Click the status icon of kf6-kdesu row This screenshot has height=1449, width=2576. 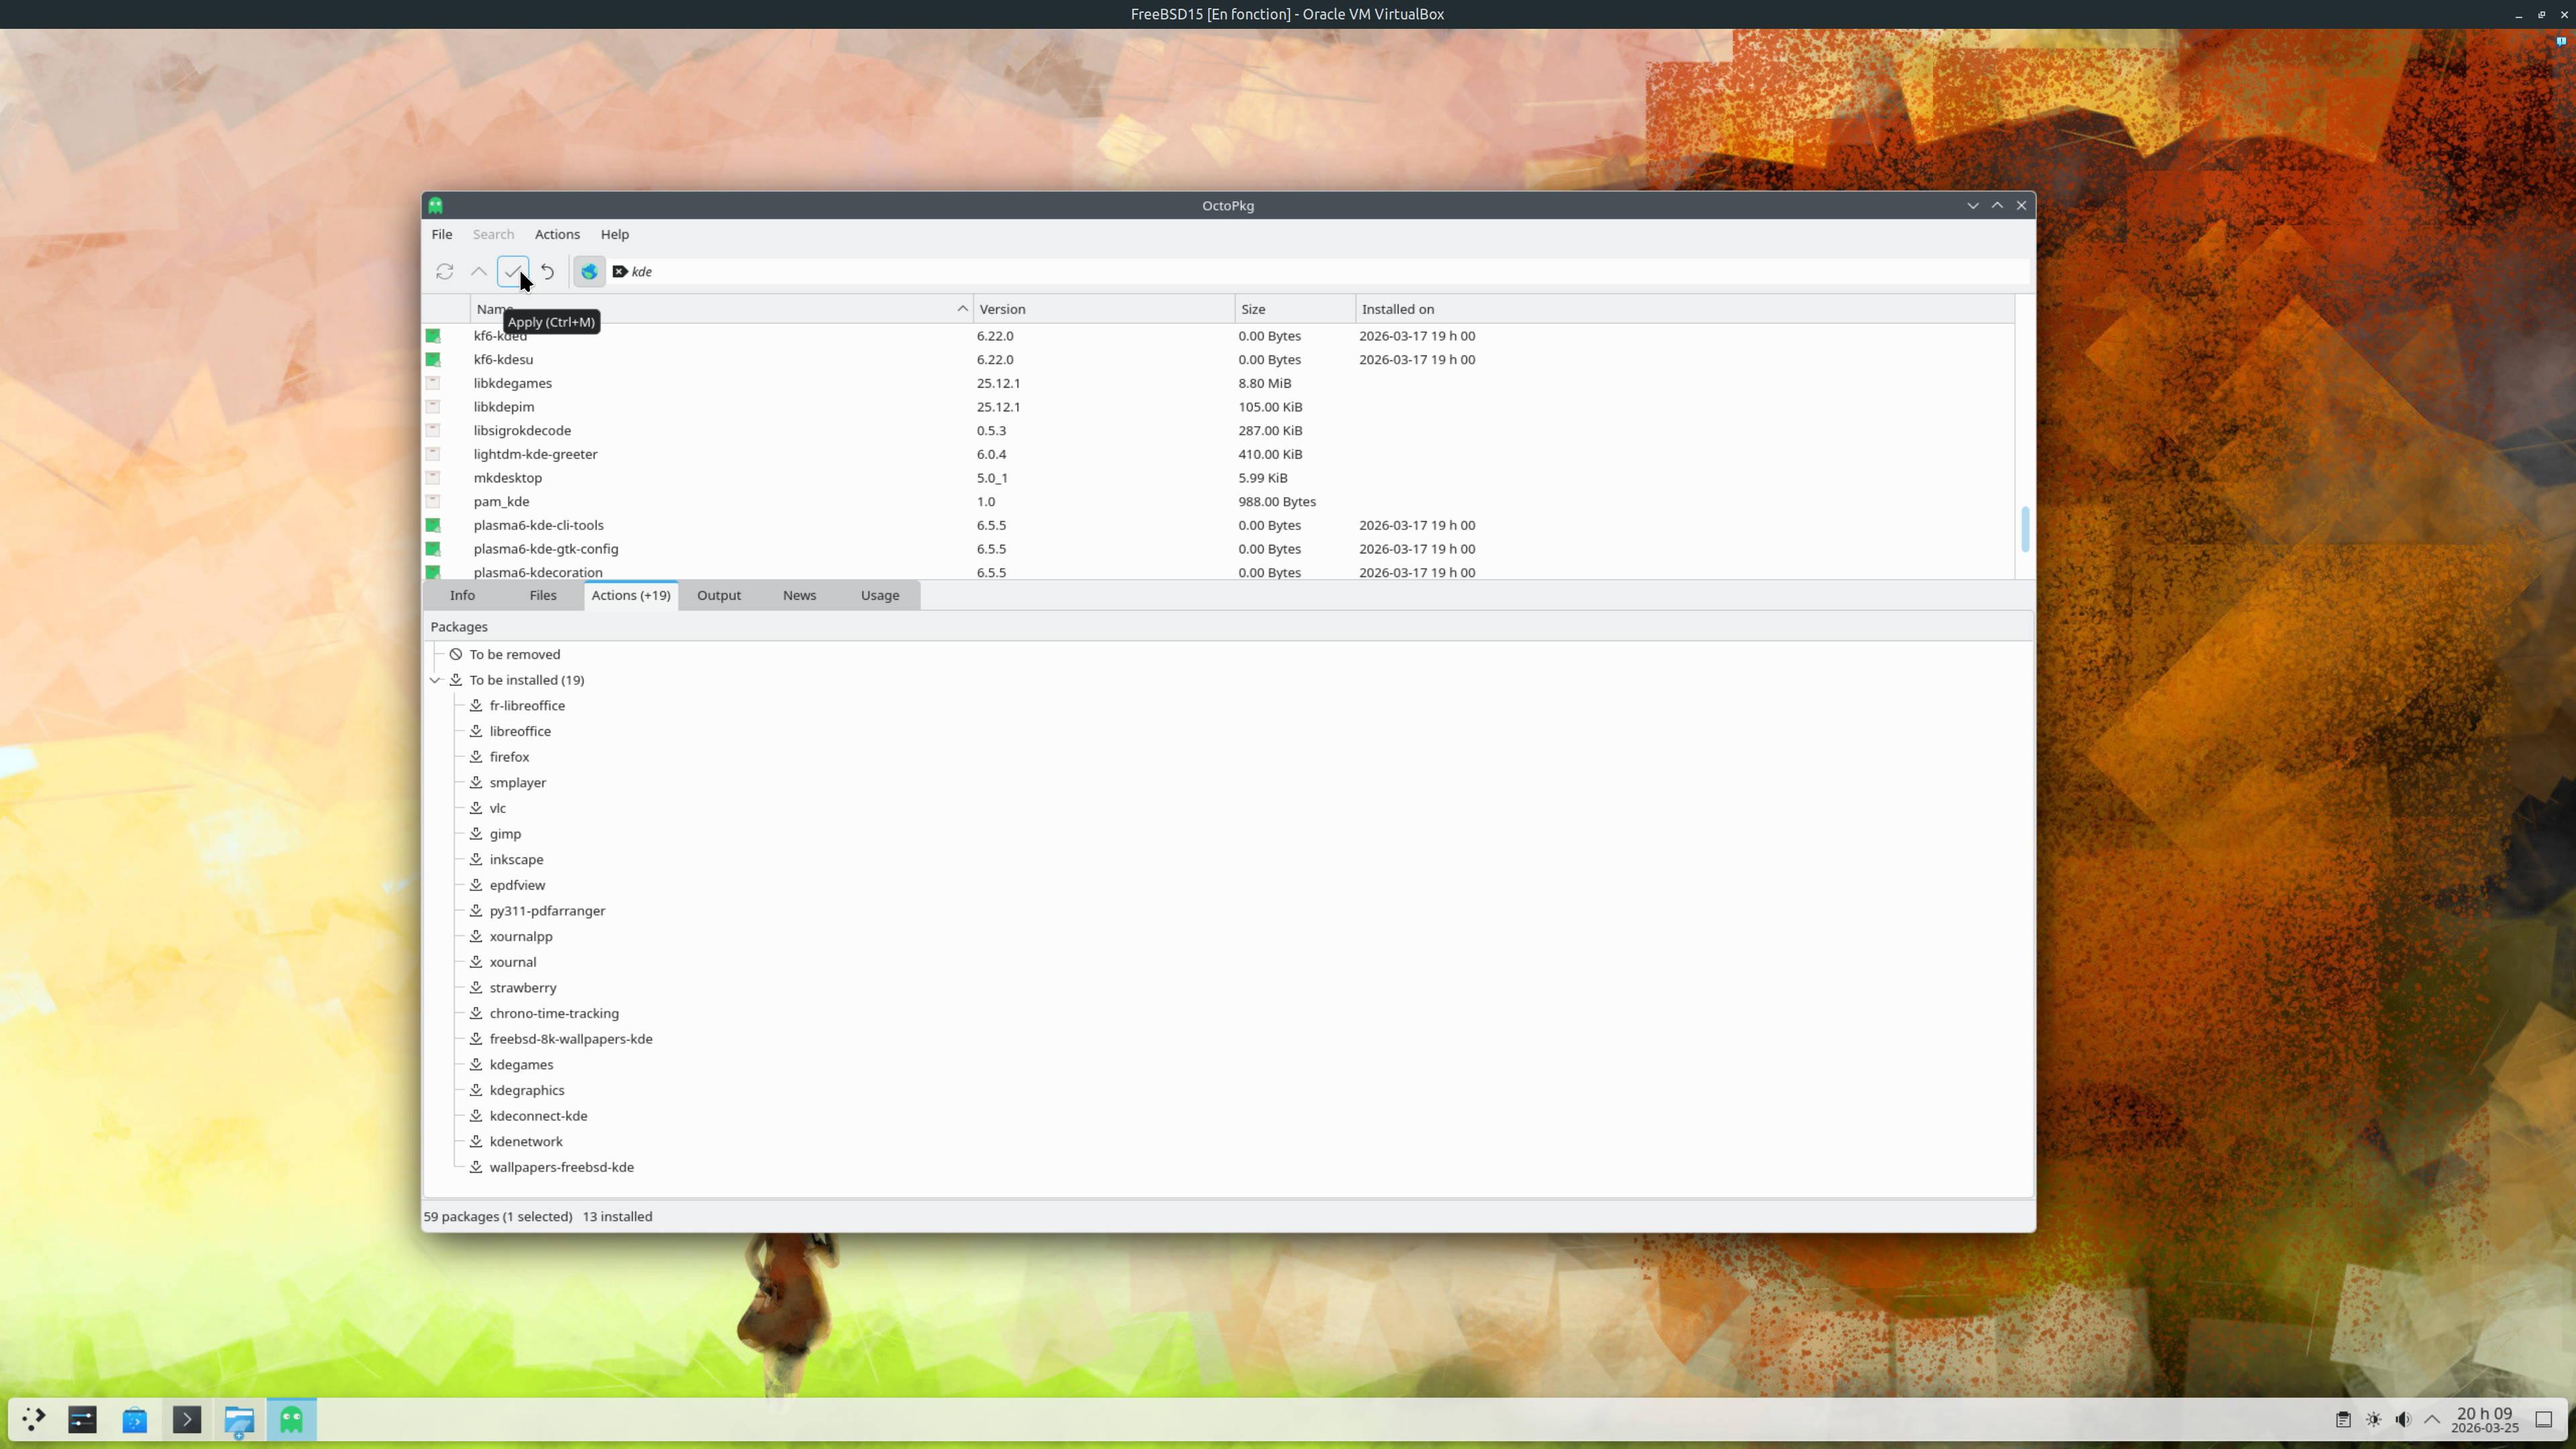[433, 359]
